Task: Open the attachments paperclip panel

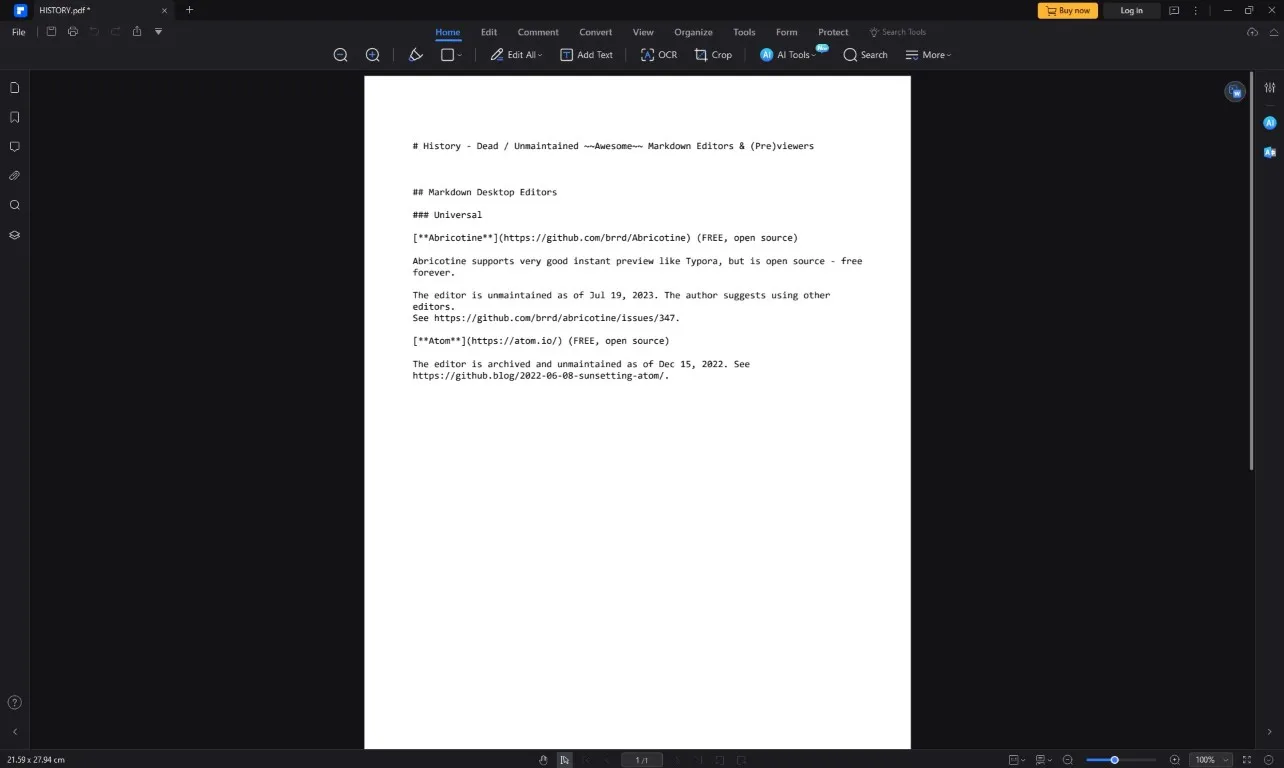Action: (x=14, y=176)
